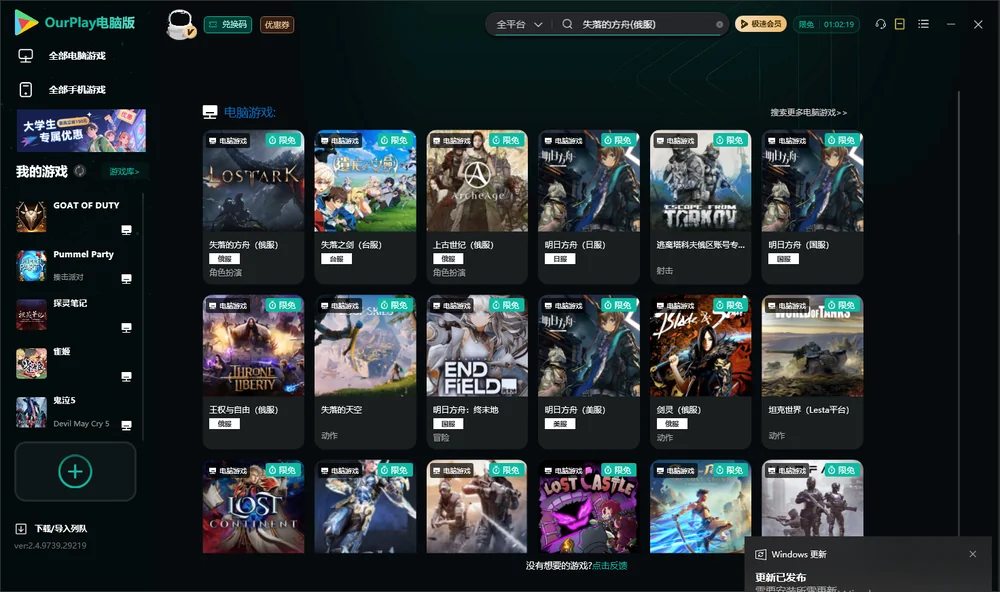Click 点击反馈 feedback link
This screenshot has height=592, width=1000.
(610, 565)
